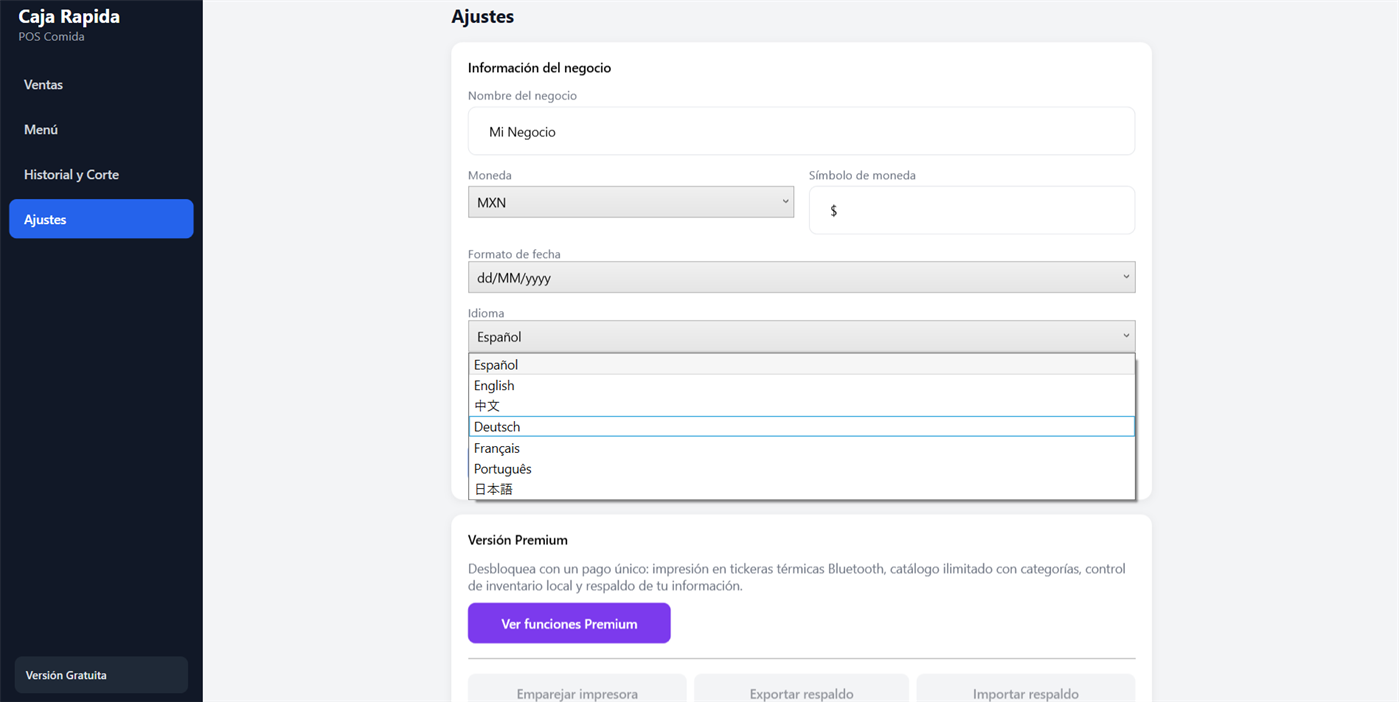
Task: Click Ver funciones Premium button
Action: (x=569, y=623)
